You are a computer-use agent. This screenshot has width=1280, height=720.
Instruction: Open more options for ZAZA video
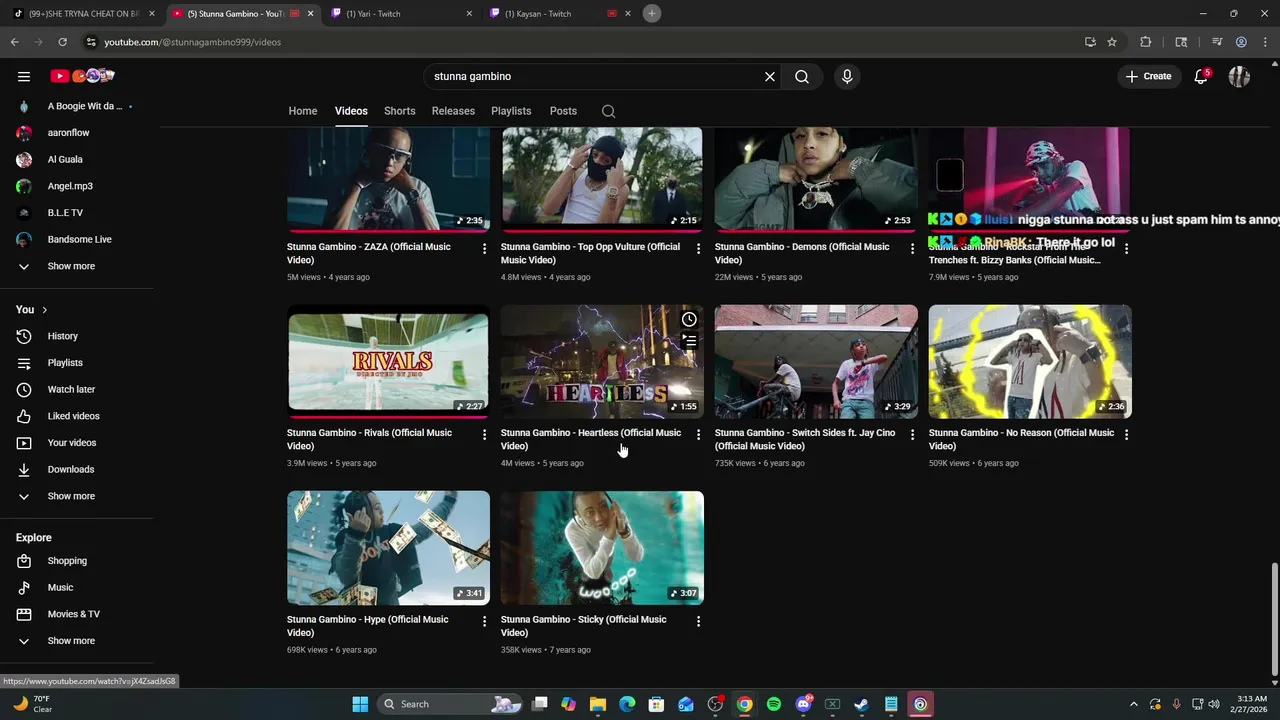484,248
